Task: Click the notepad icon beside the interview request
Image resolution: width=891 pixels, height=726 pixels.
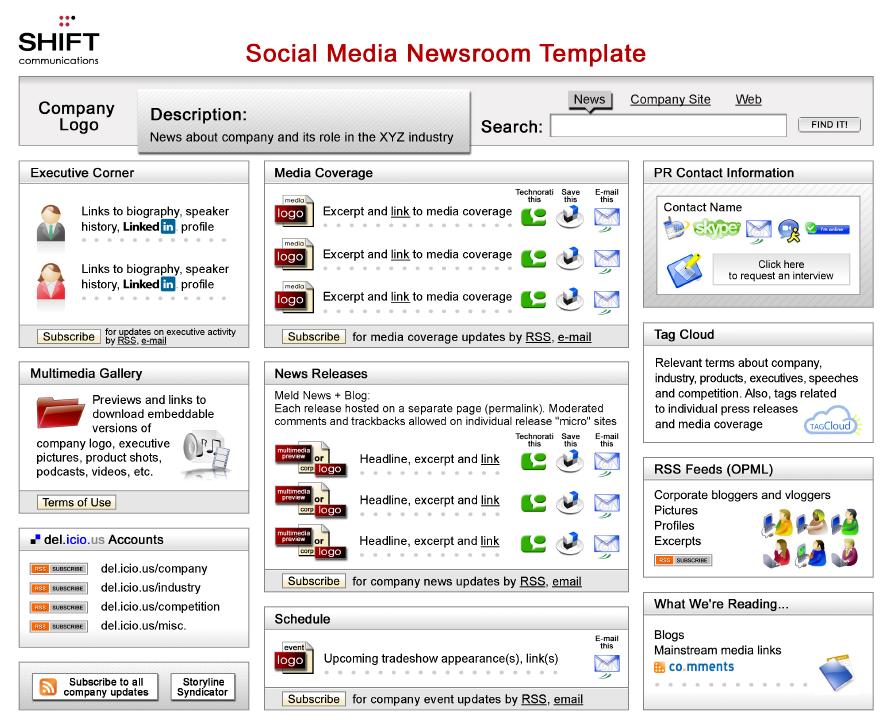Action: (684, 270)
